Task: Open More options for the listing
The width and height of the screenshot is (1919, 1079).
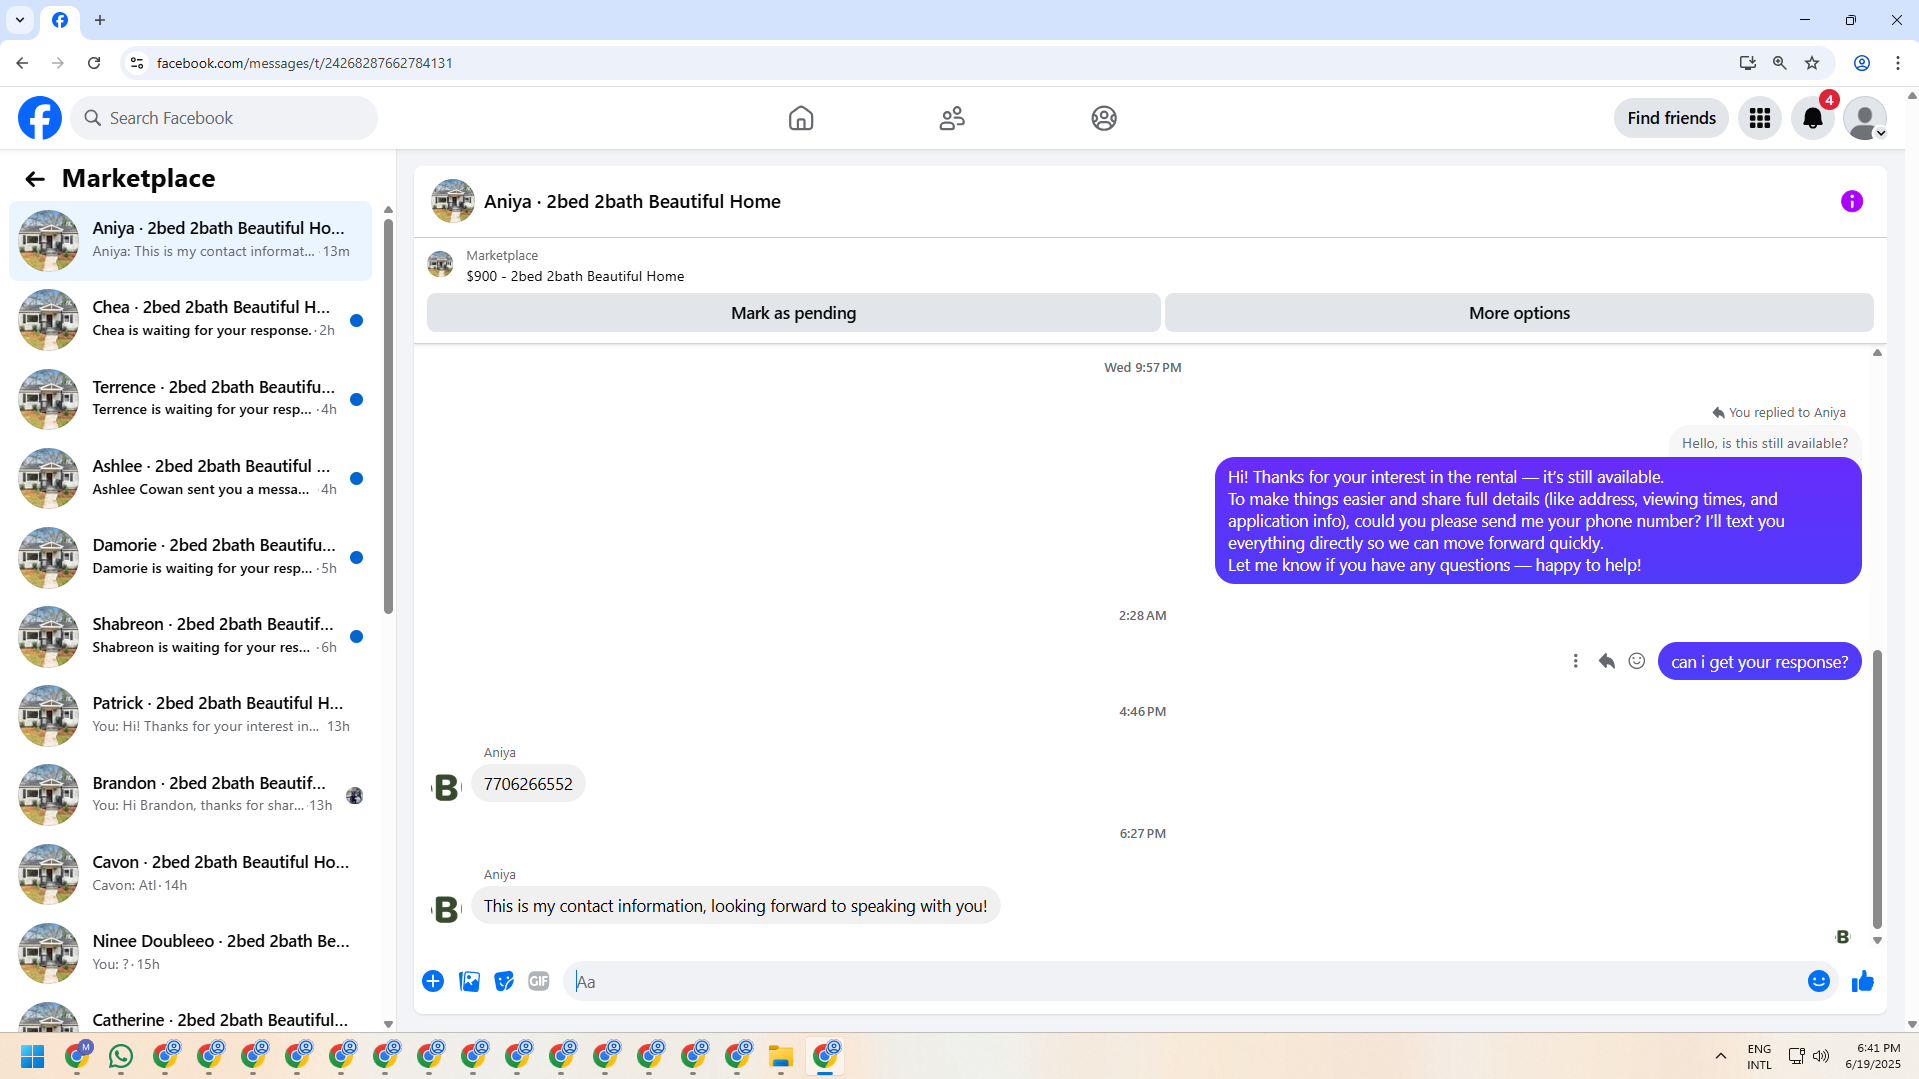Action: tap(1519, 313)
